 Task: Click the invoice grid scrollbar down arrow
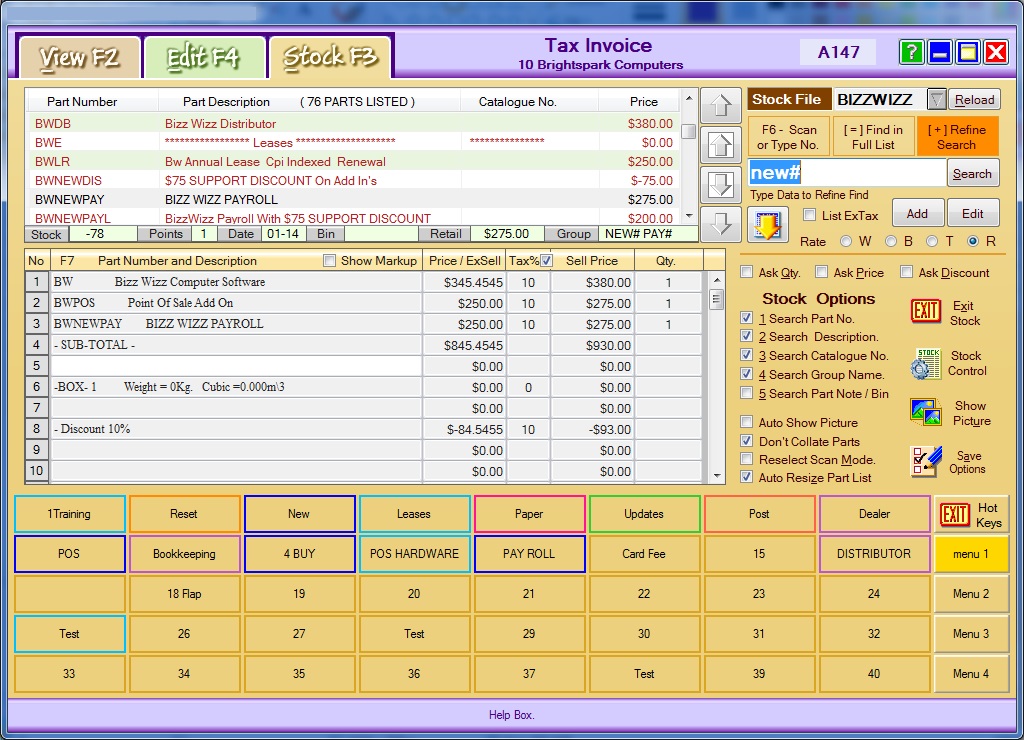[x=717, y=476]
